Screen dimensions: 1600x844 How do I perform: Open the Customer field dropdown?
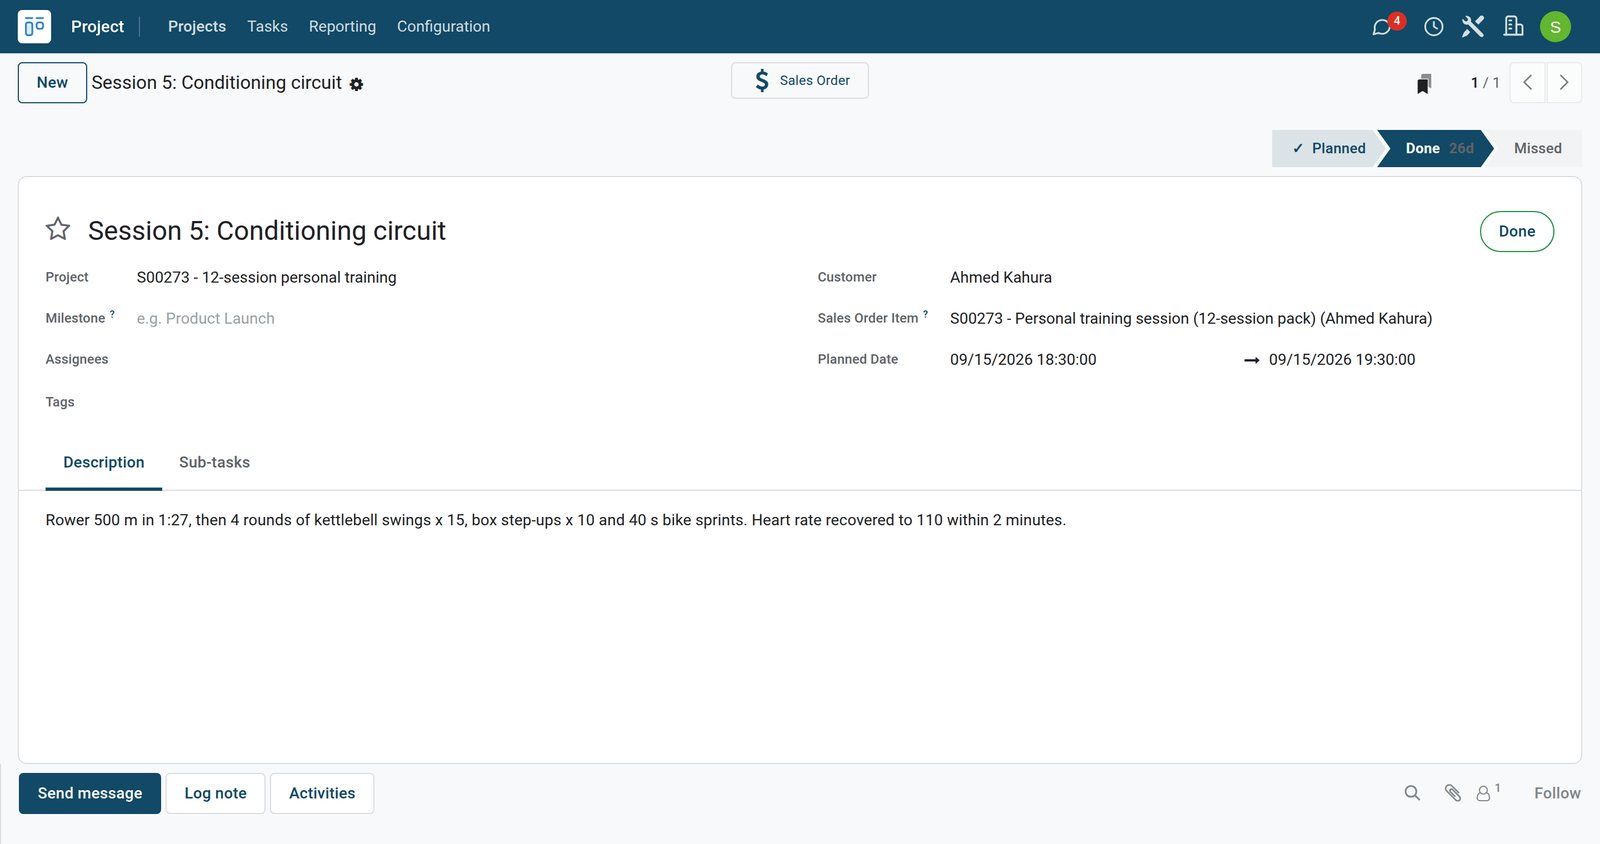tap(1251, 277)
